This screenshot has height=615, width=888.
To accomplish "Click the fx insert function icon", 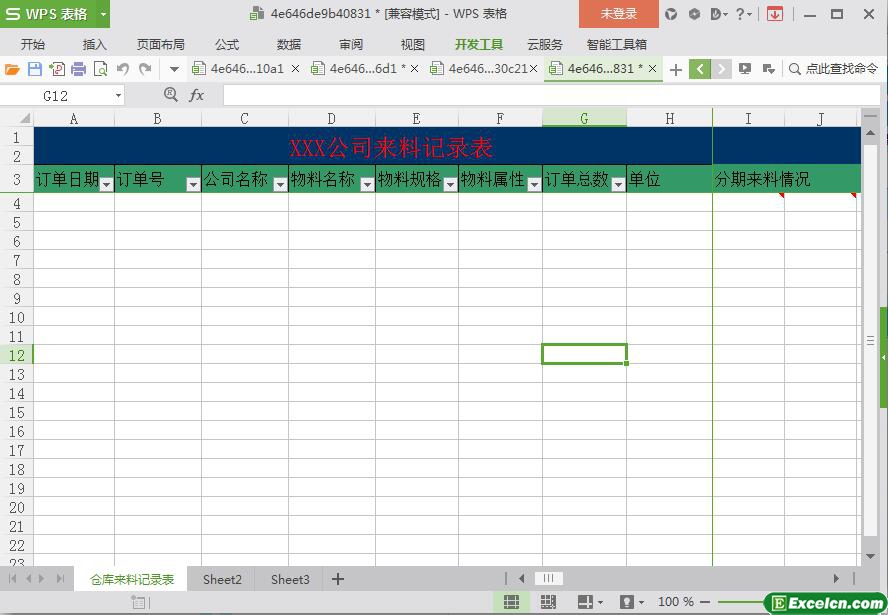I will [197, 95].
